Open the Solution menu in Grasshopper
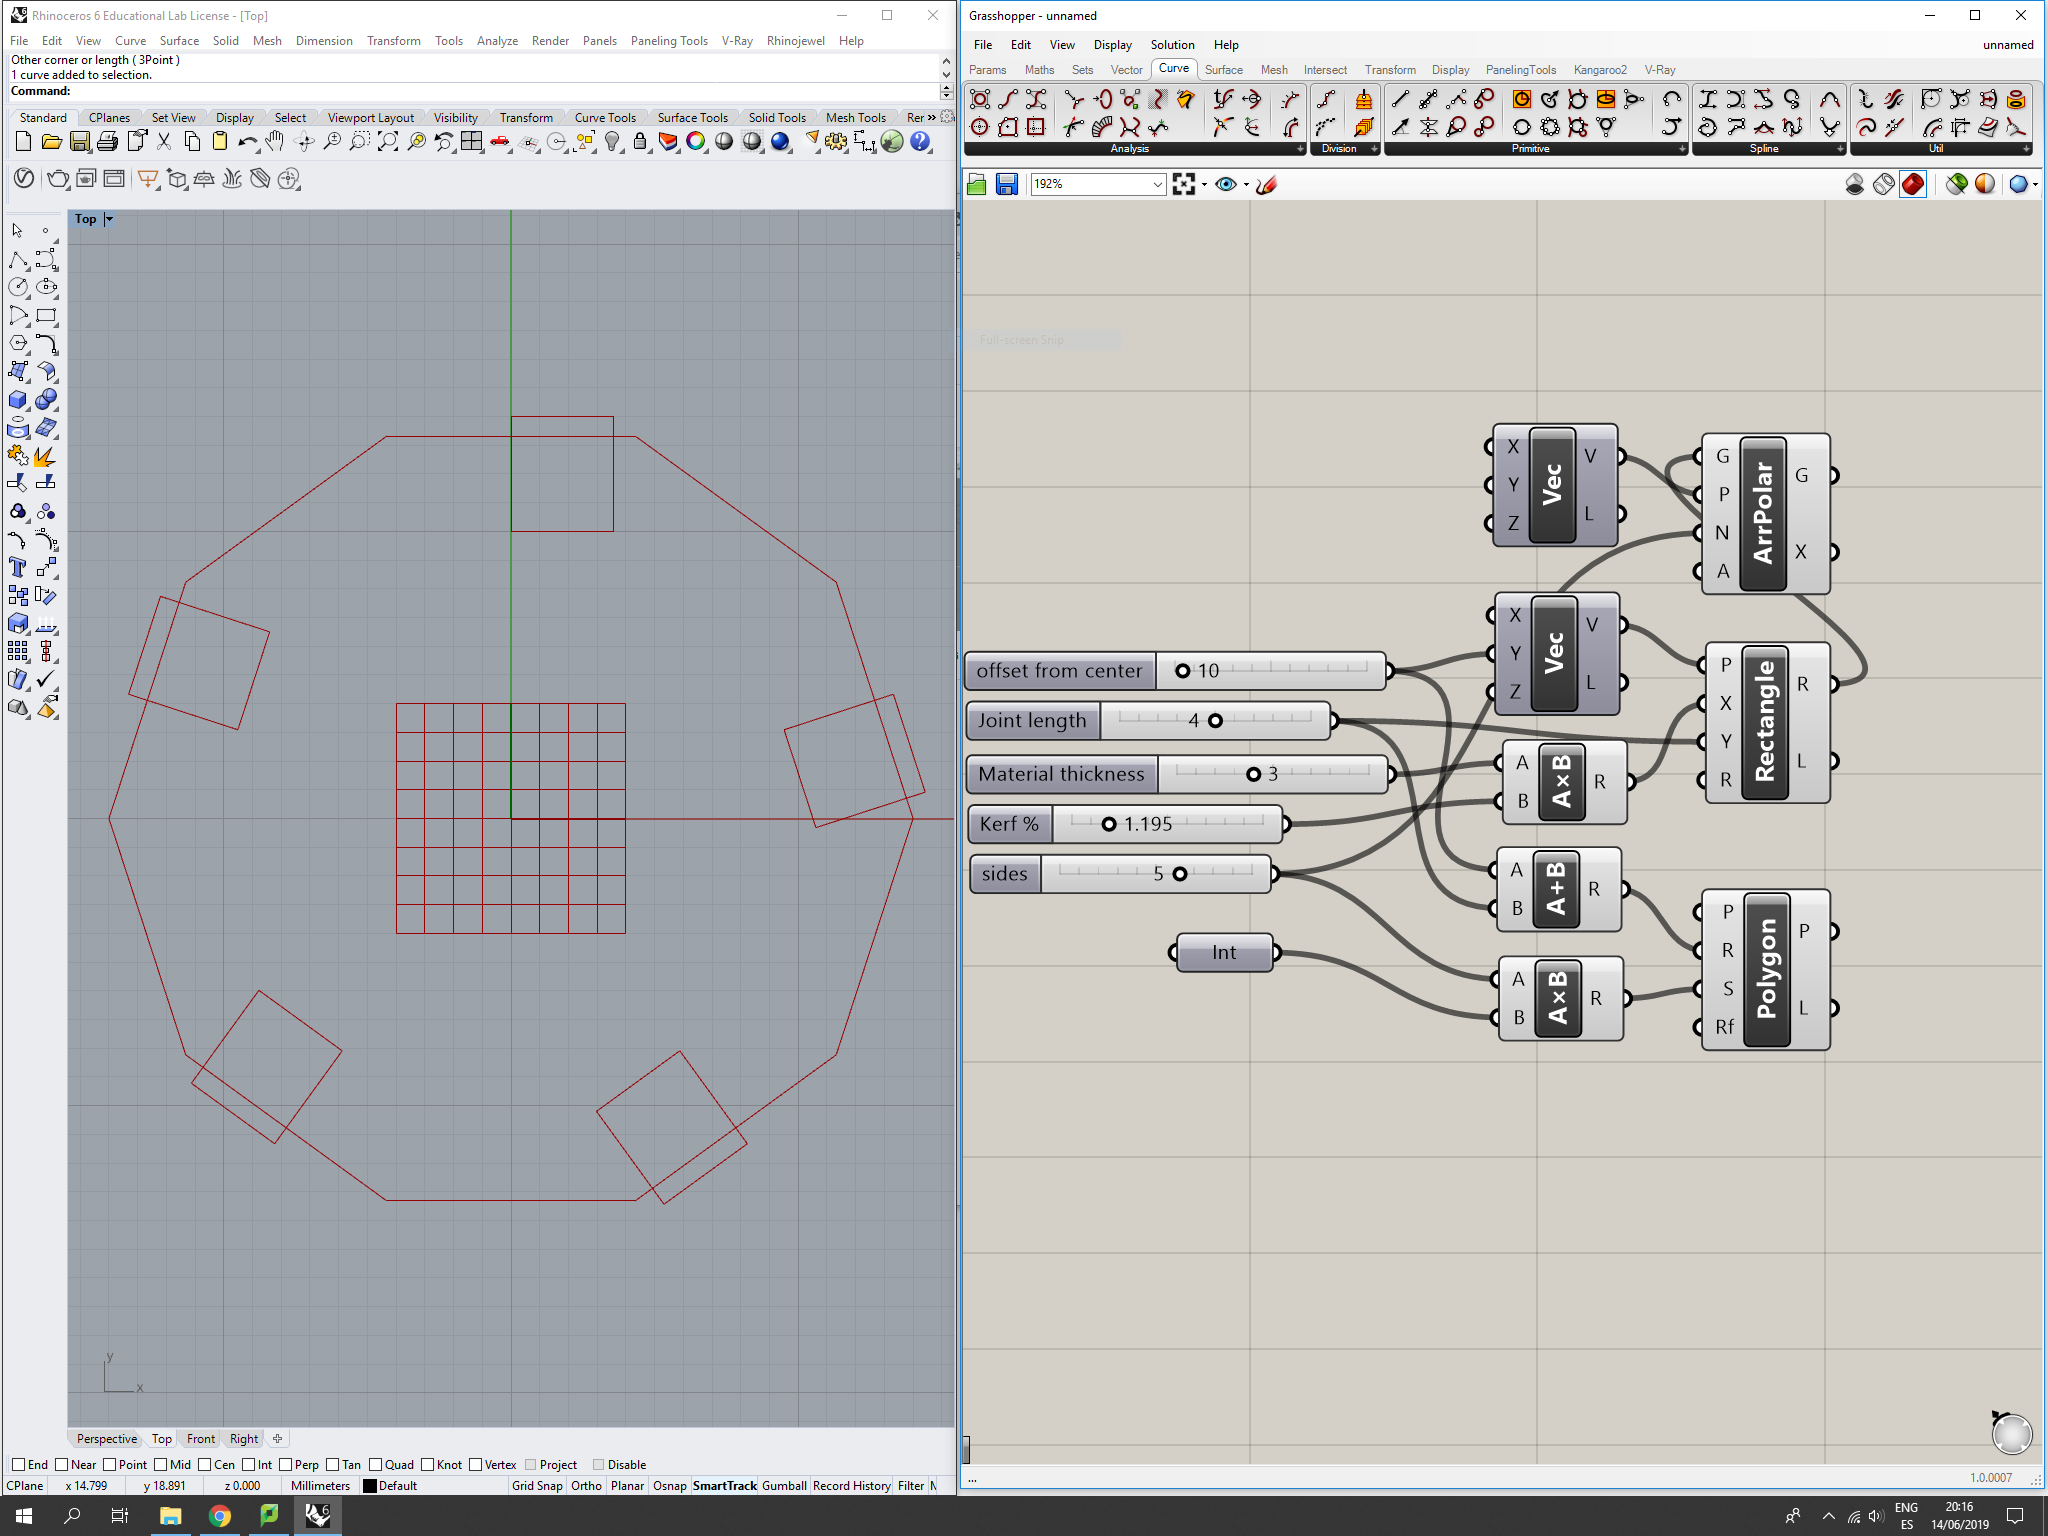The height and width of the screenshot is (1536, 2048). 1172,45
